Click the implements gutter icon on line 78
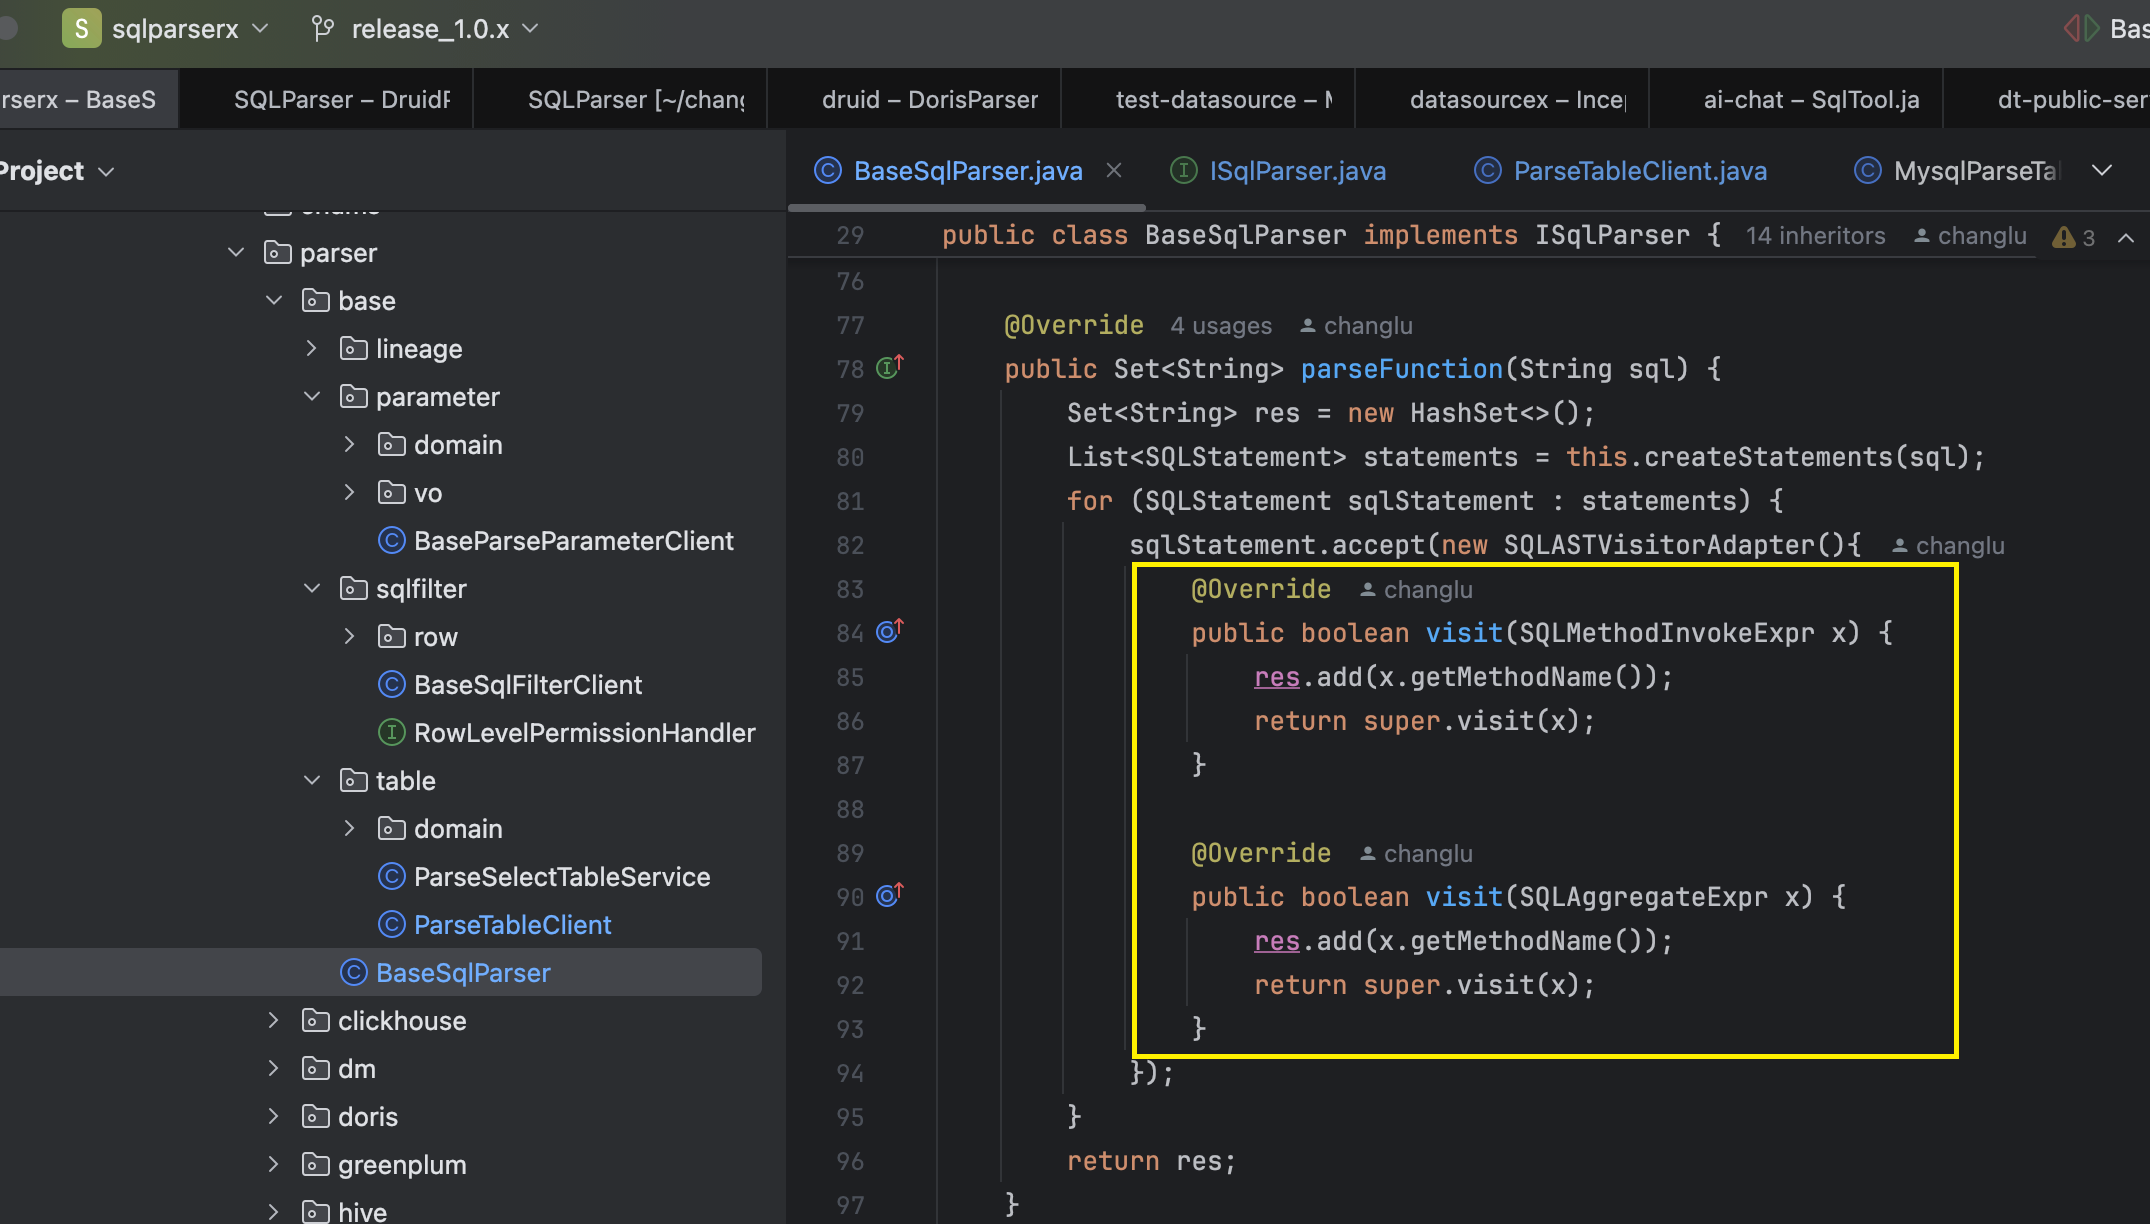The height and width of the screenshot is (1224, 2150). click(x=889, y=367)
